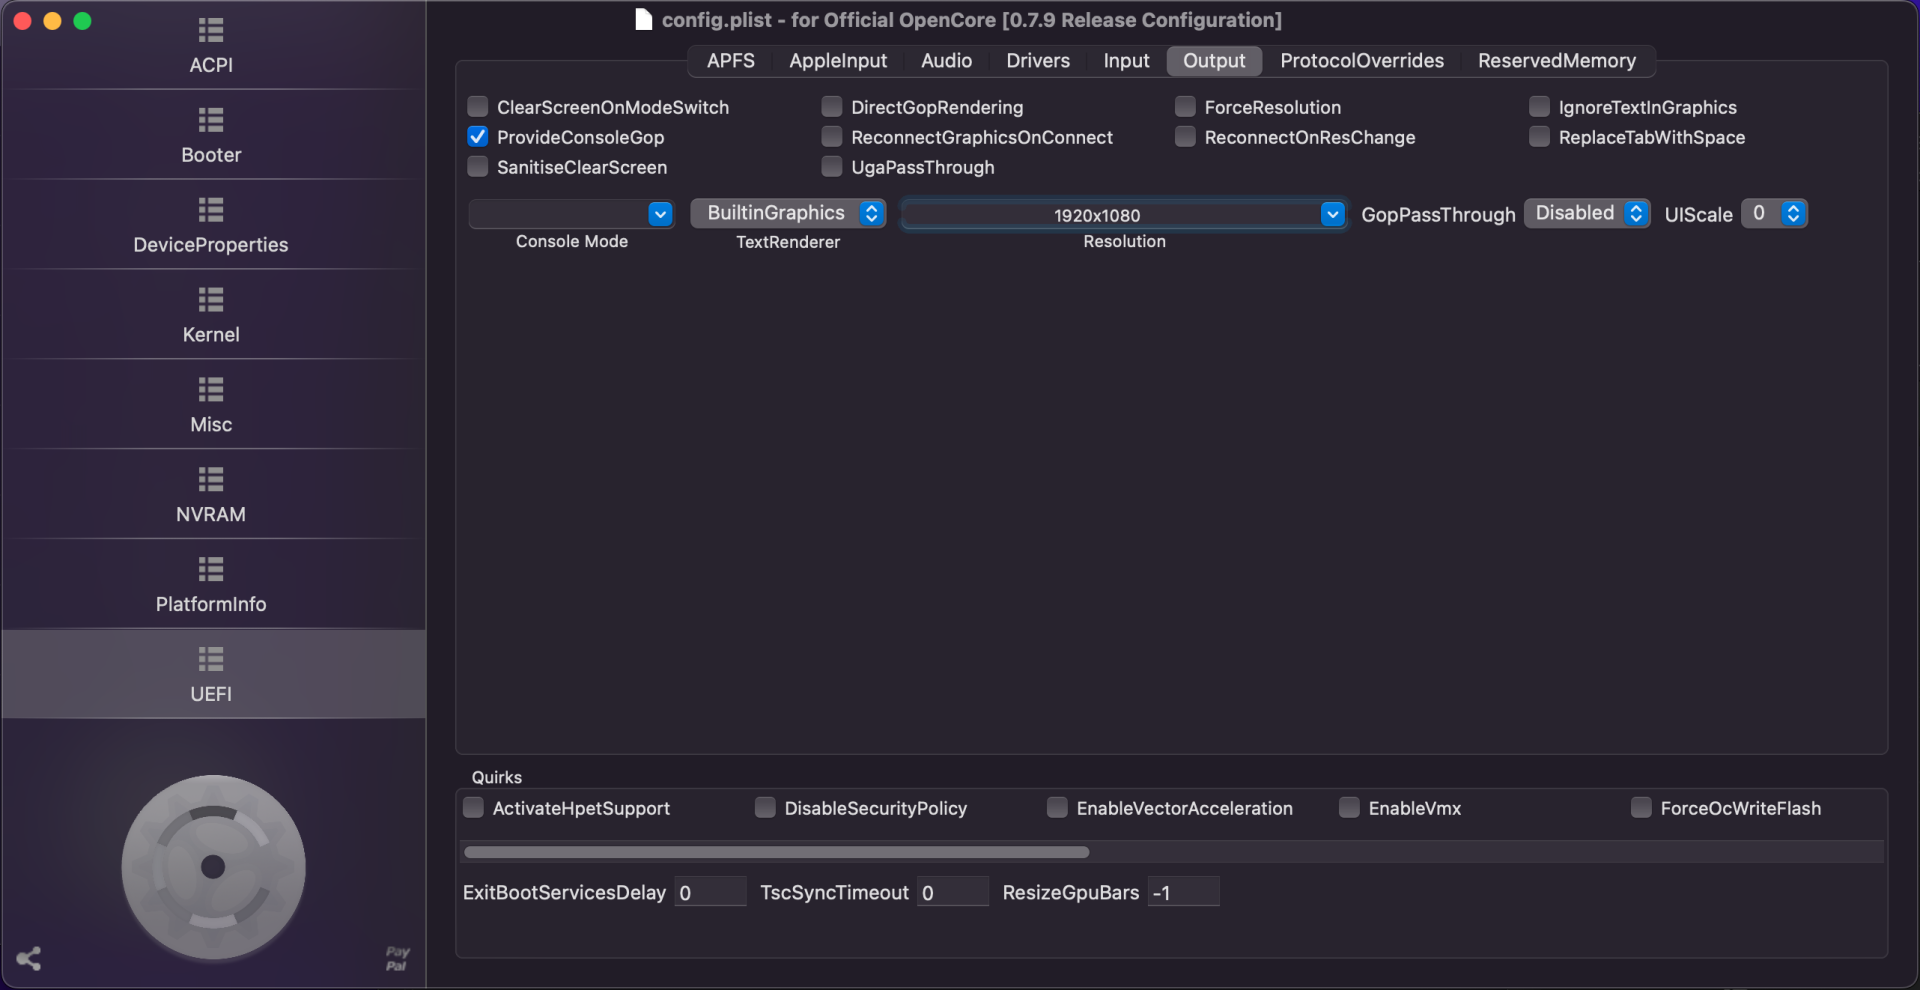The width and height of the screenshot is (1920, 990).
Task: Open the DeviceProperties section icon
Action: tap(211, 211)
